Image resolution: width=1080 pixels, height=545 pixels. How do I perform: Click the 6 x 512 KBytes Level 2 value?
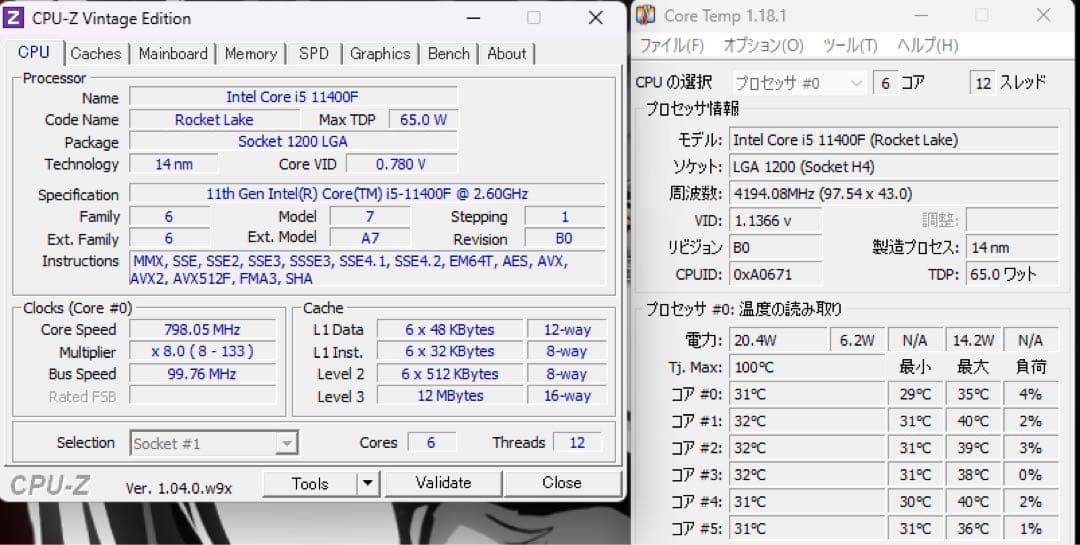coord(450,374)
